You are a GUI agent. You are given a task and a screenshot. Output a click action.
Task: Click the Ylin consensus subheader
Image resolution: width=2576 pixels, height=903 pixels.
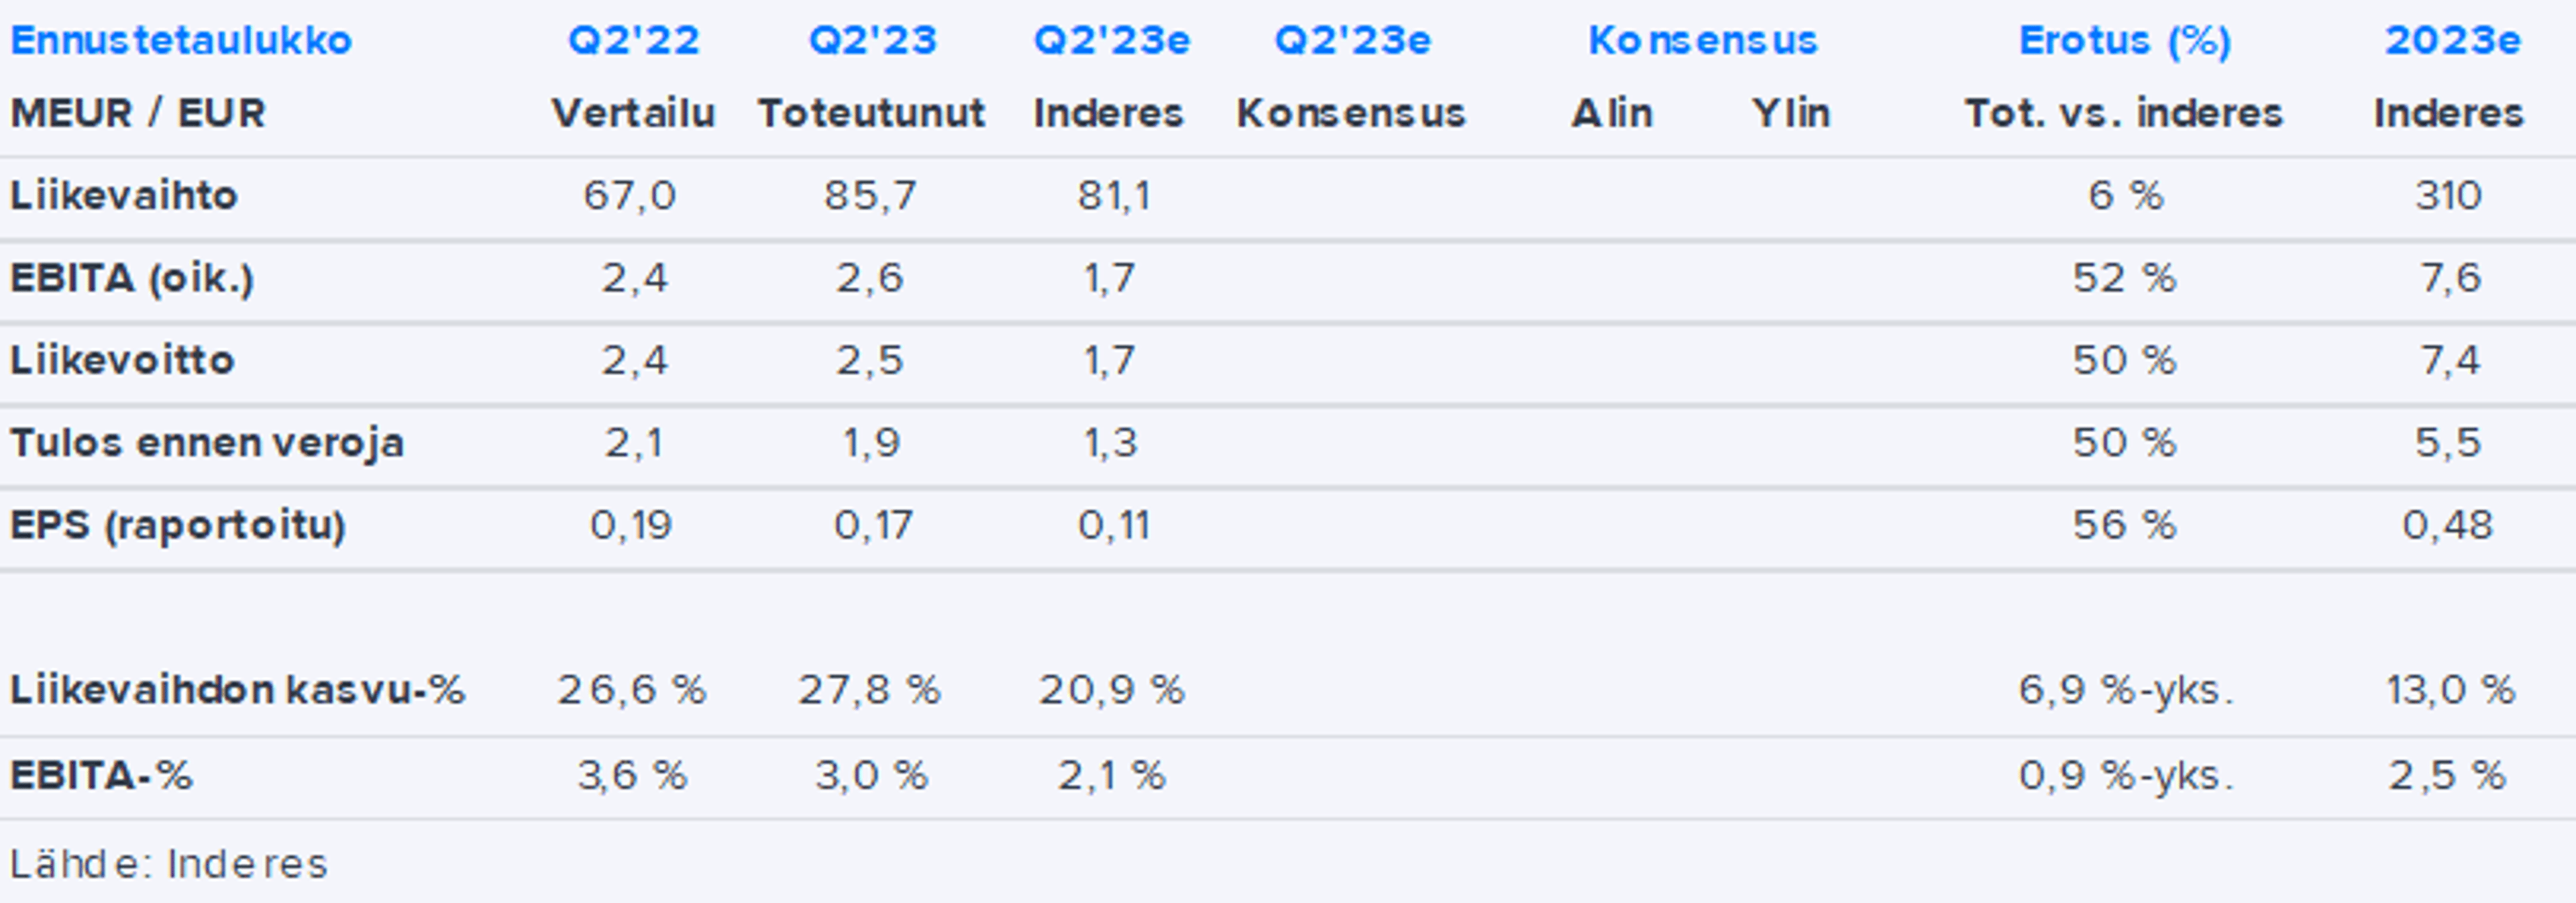(x=1790, y=113)
